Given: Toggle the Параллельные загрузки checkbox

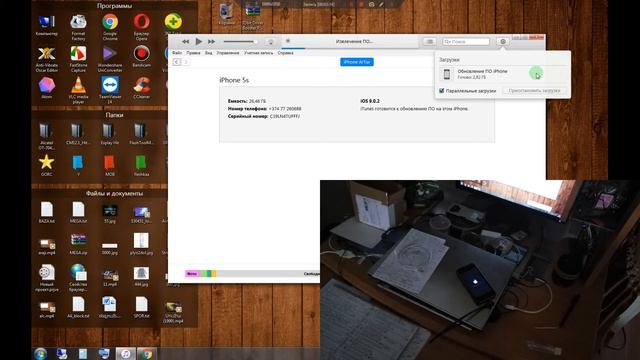Looking at the screenshot, I should pos(442,91).
